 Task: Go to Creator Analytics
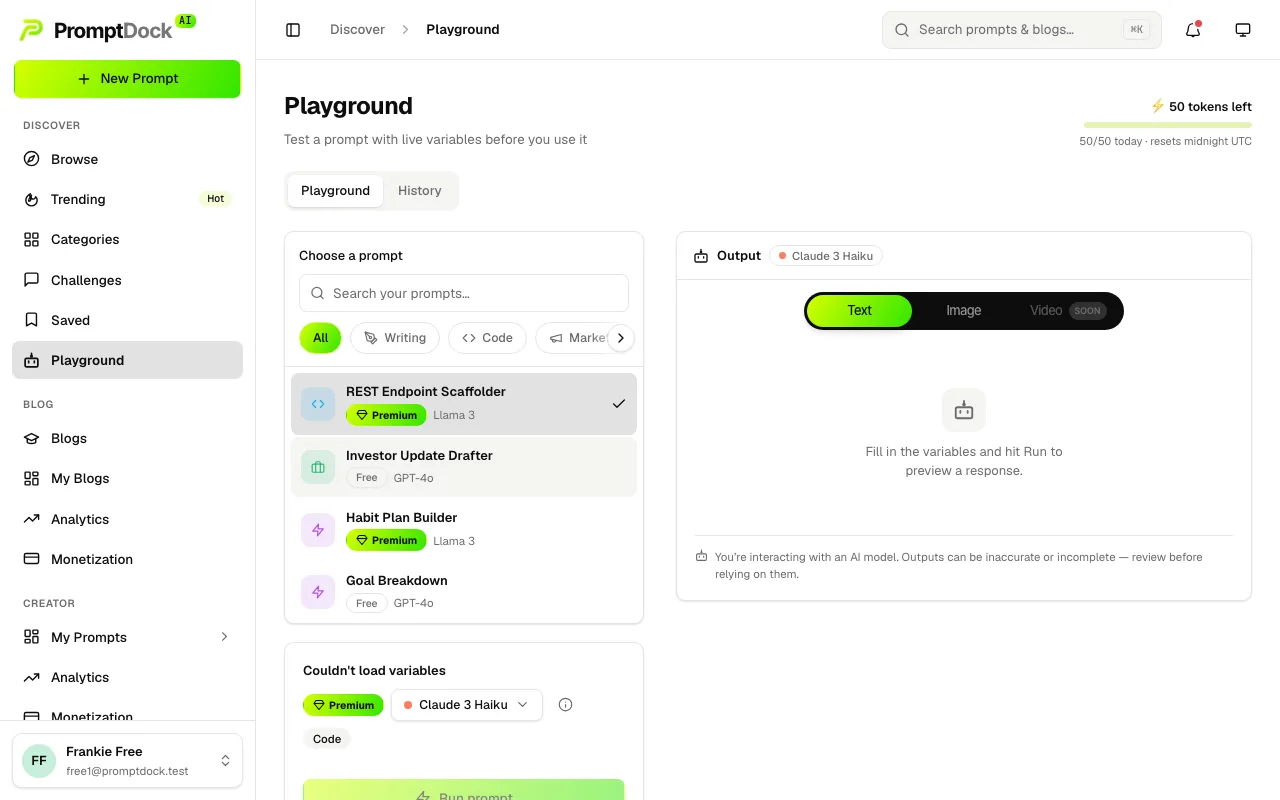pyautogui.click(x=127, y=677)
